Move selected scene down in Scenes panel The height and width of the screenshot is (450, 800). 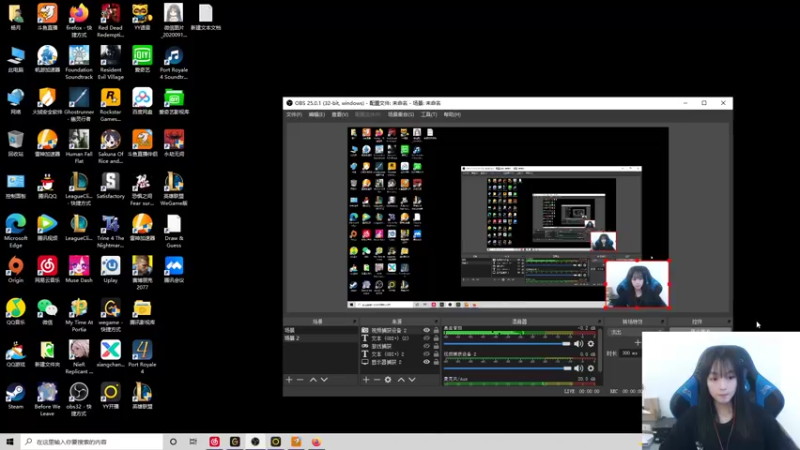324,380
